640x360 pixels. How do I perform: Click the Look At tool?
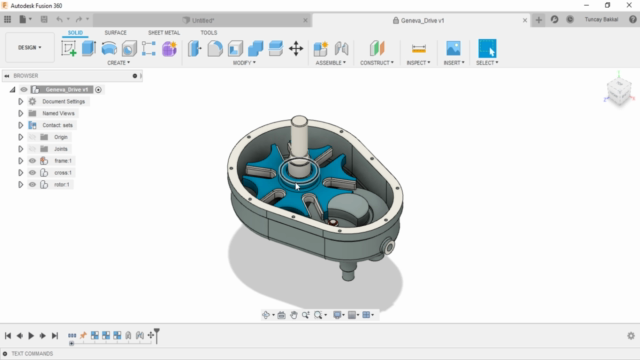pos(281,315)
